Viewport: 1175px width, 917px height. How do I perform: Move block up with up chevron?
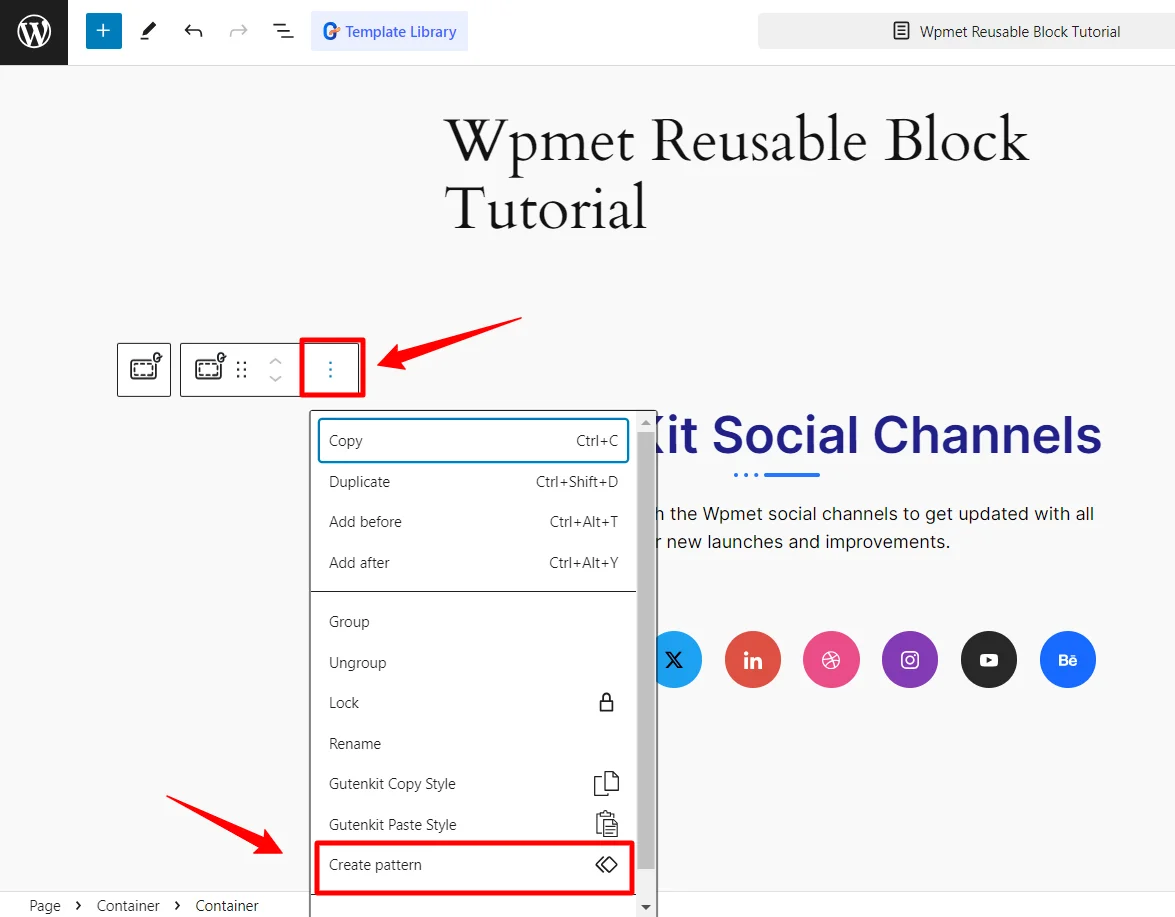275,360
